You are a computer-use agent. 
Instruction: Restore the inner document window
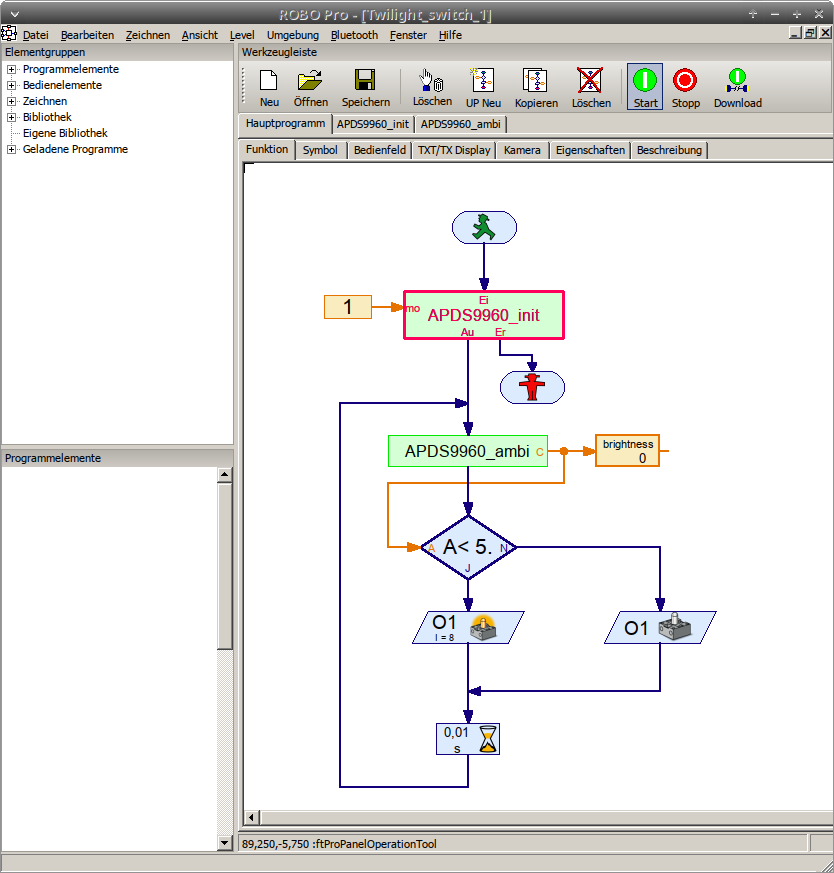point(811,33)
